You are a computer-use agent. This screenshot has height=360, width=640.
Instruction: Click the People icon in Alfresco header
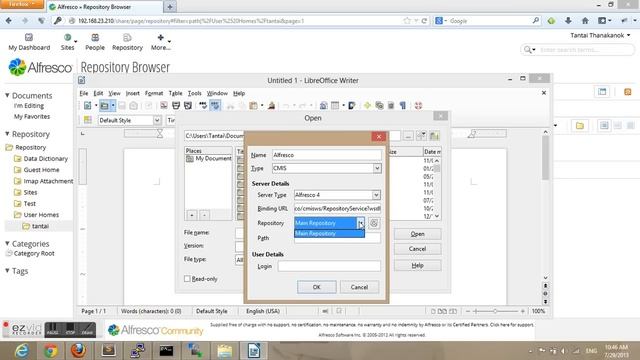pyautogui.click(x=95, y=38)
